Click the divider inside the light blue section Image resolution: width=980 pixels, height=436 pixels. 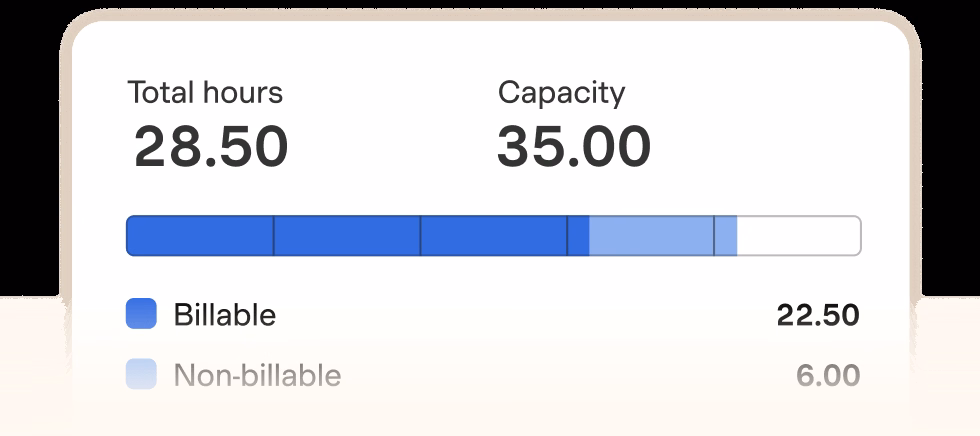(x=714, y=236)
